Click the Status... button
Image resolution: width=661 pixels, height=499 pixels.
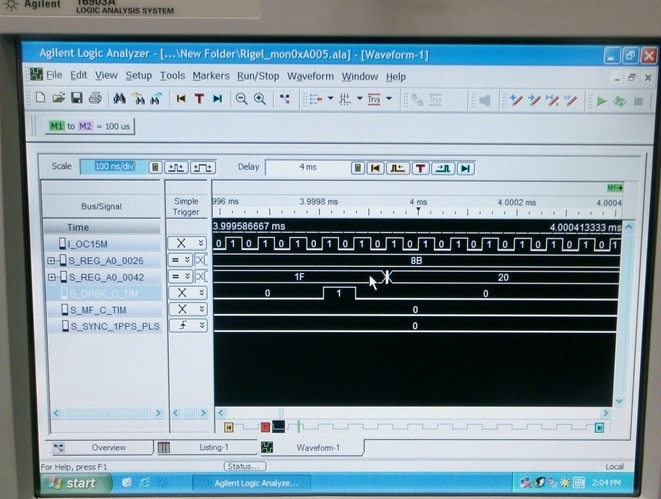244,466
